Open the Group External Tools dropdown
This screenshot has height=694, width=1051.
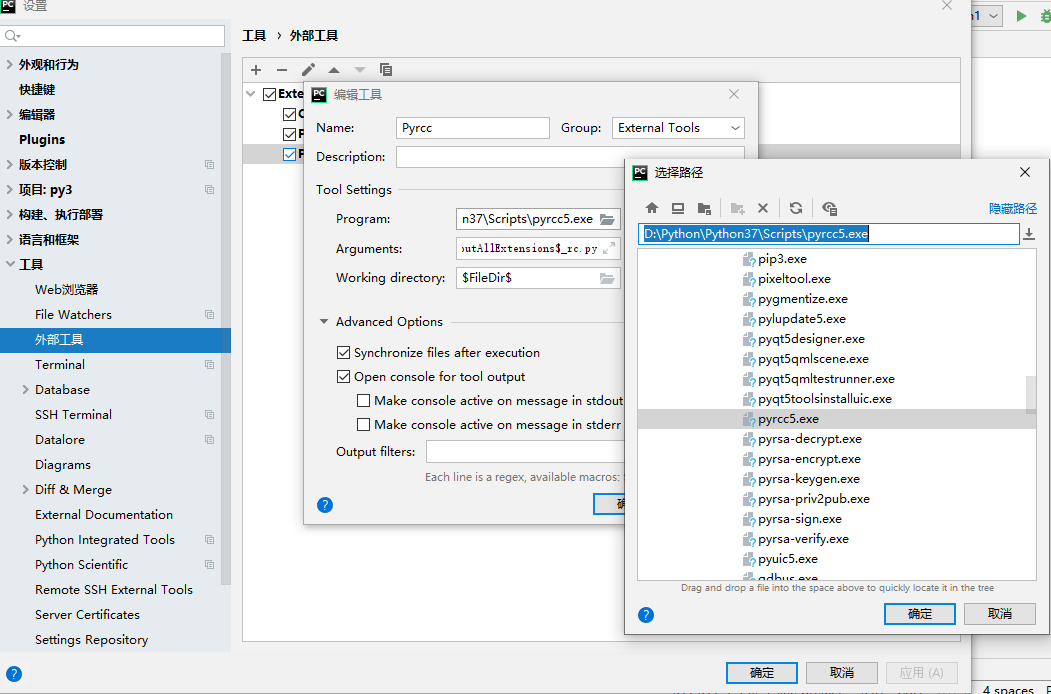[x=678, y=128]
